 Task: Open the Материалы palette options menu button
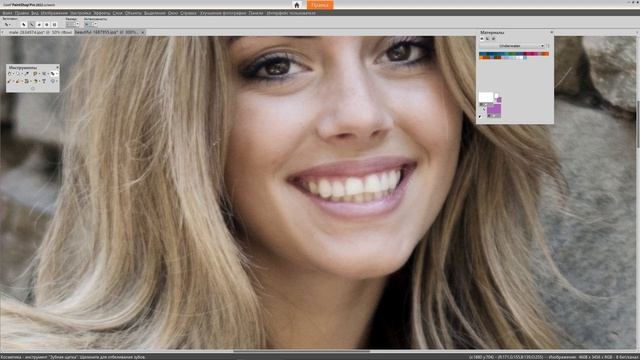pos(549,46)
